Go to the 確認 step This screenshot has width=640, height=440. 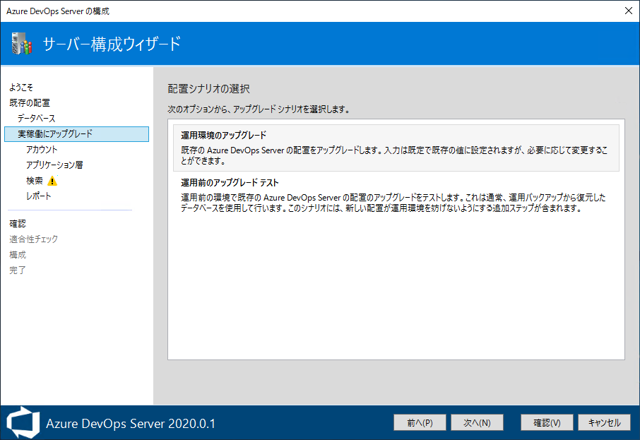coord(18,224)
